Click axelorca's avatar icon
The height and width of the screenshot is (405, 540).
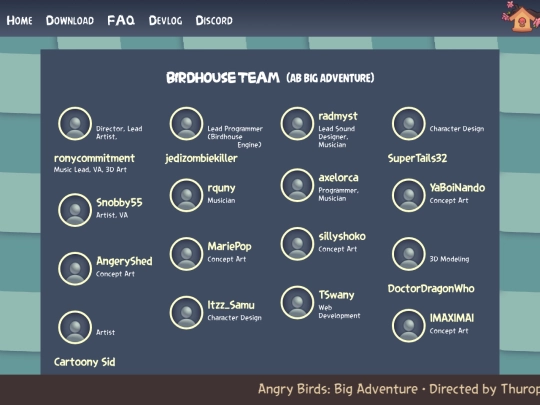click(x=297, y=185)
